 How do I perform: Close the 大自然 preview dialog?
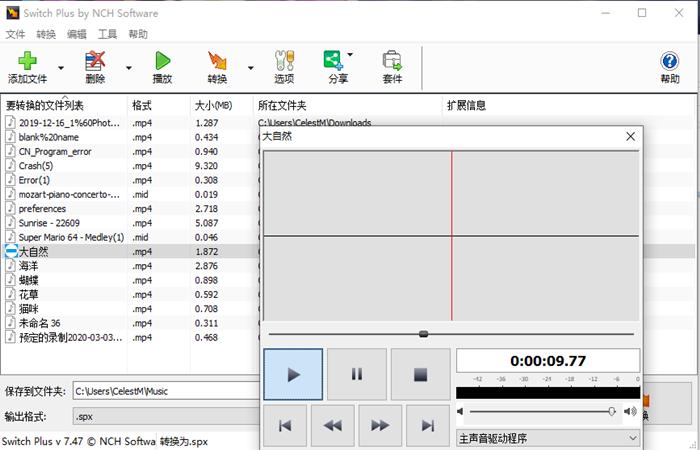click(630, 136)
